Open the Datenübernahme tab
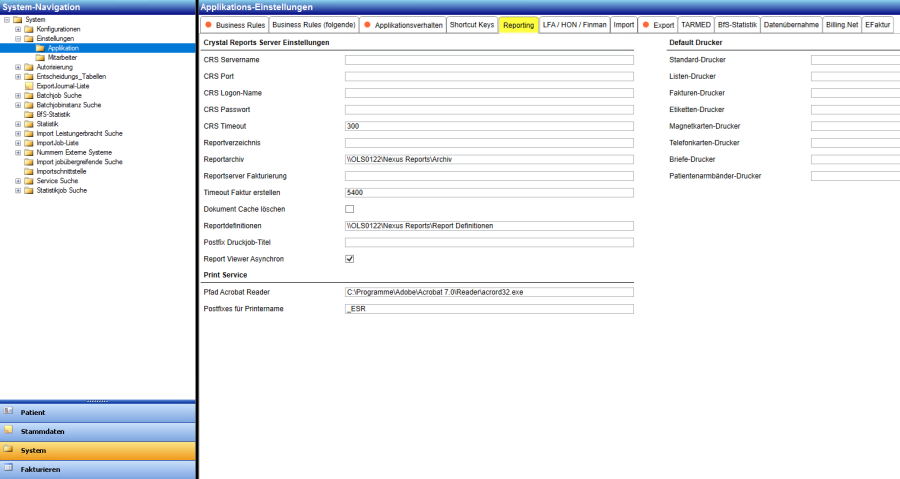The height and width of the screenshot is (479, 900). pos(791,25)
